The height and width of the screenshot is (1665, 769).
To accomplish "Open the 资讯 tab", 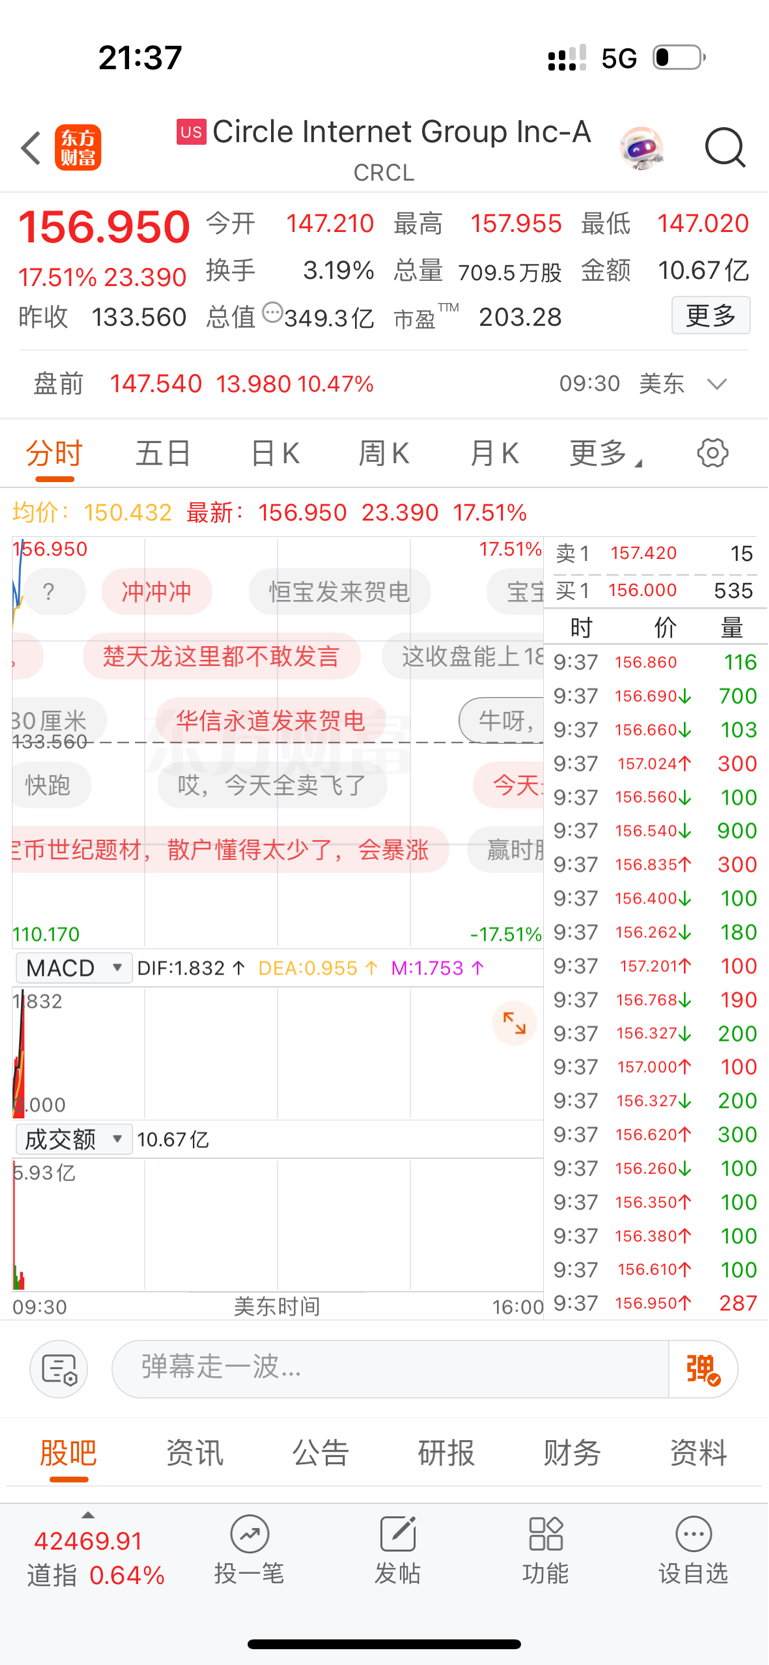I will point(194,1453).
